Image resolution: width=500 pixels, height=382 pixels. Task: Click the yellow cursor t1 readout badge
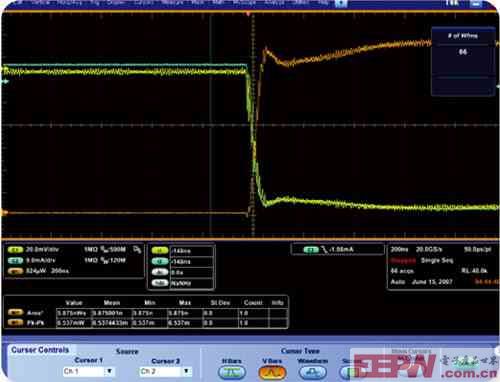point(160,251)
